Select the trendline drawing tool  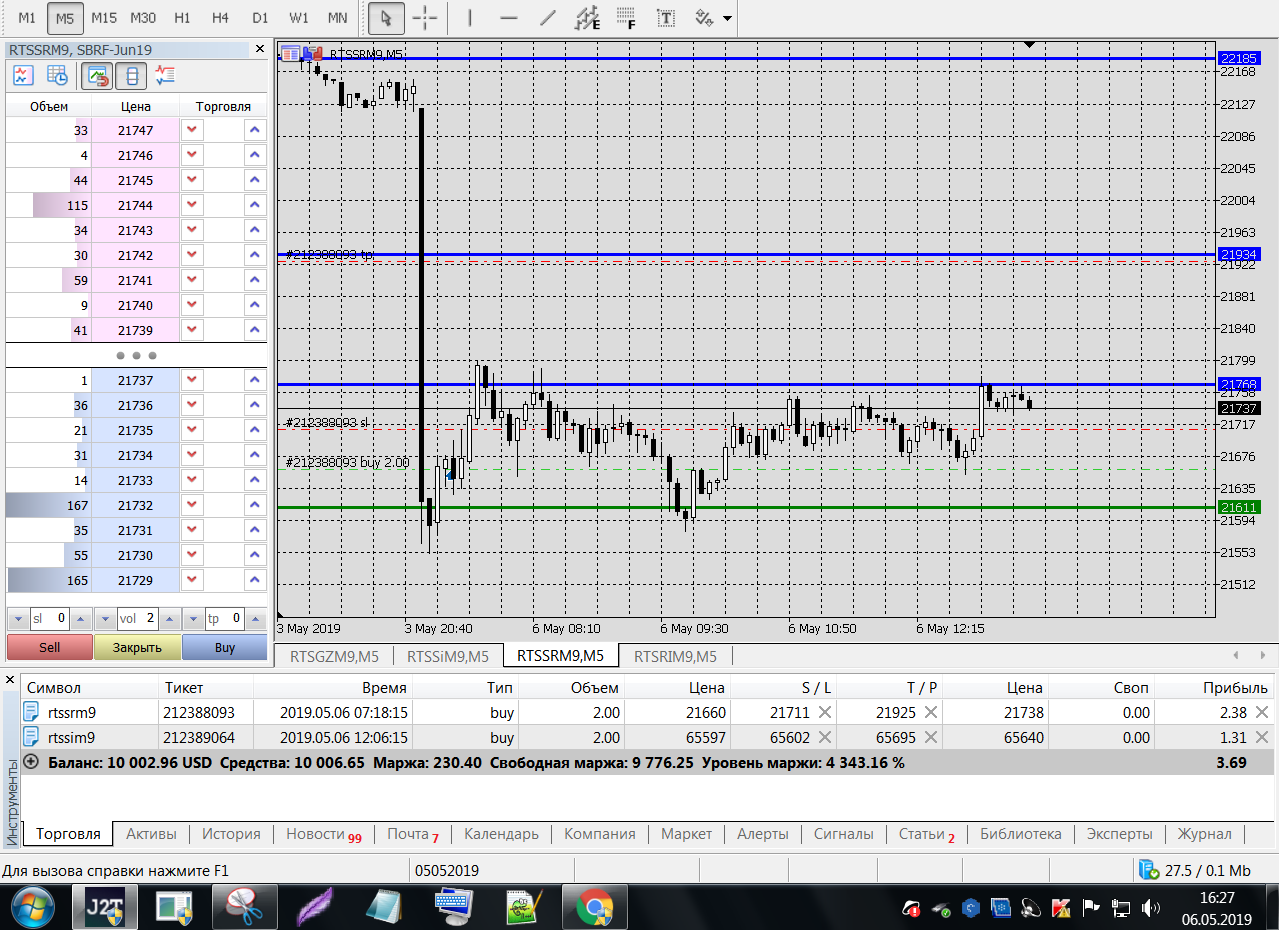(547, 18)
